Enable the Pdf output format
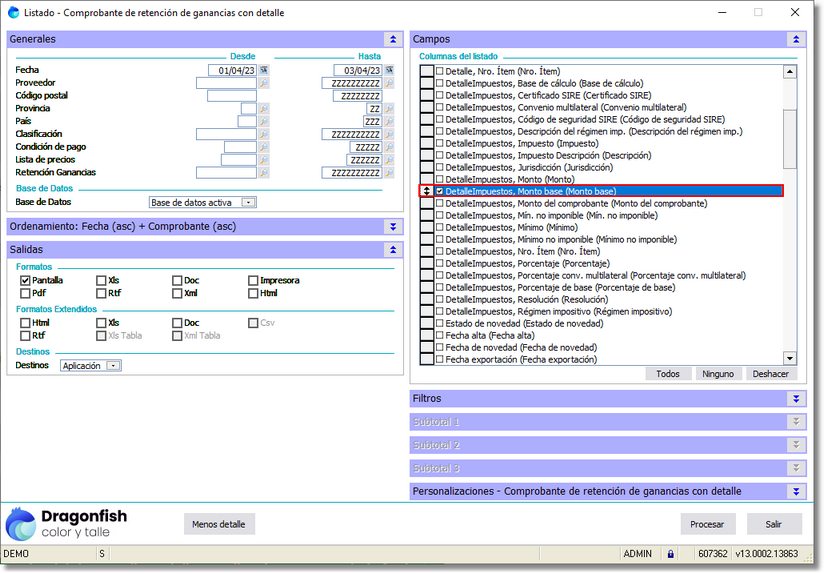This screenshot has width=824, height=574. (x=25, y=293)
